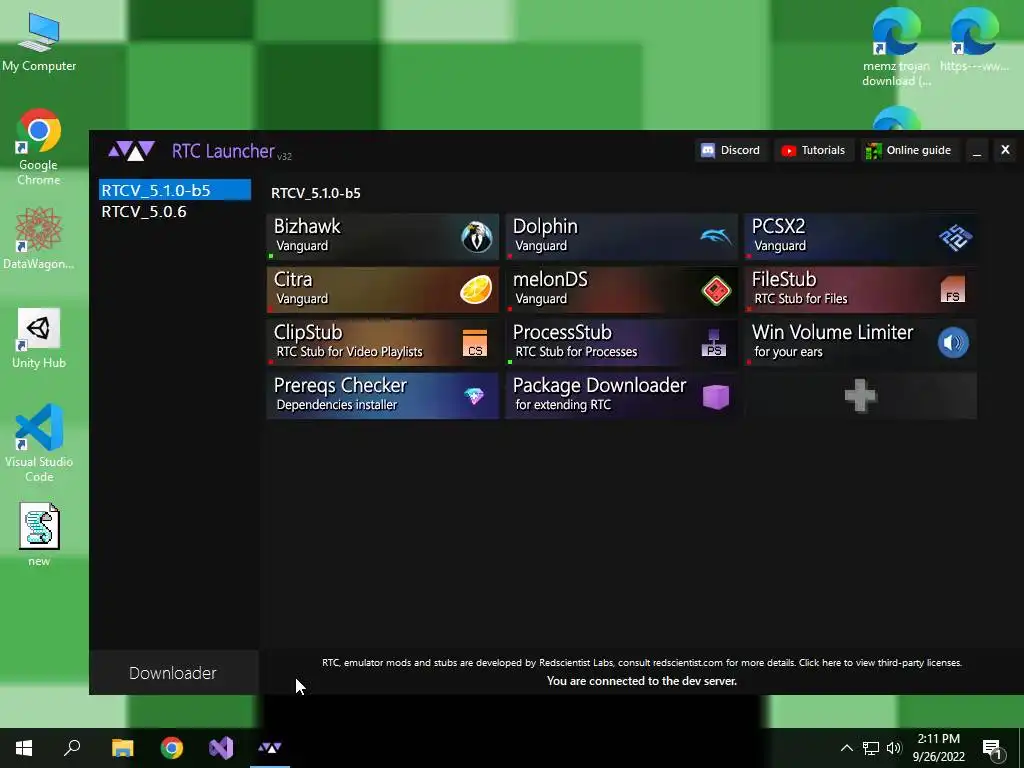The image size is (1024, 768).
Task: Minimize the RTC Launcher window
Action: pyautogui.click(x=977, y=151)
